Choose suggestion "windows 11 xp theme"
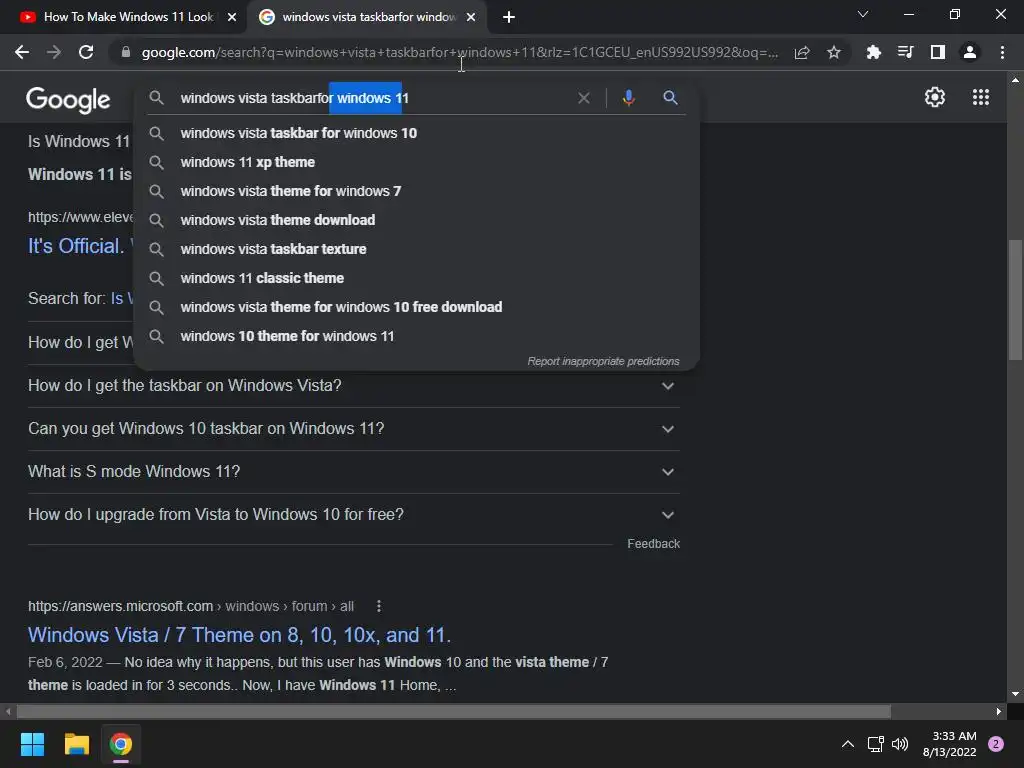Viewport: 1024px width, 768px height. click(x=416, y=162)
